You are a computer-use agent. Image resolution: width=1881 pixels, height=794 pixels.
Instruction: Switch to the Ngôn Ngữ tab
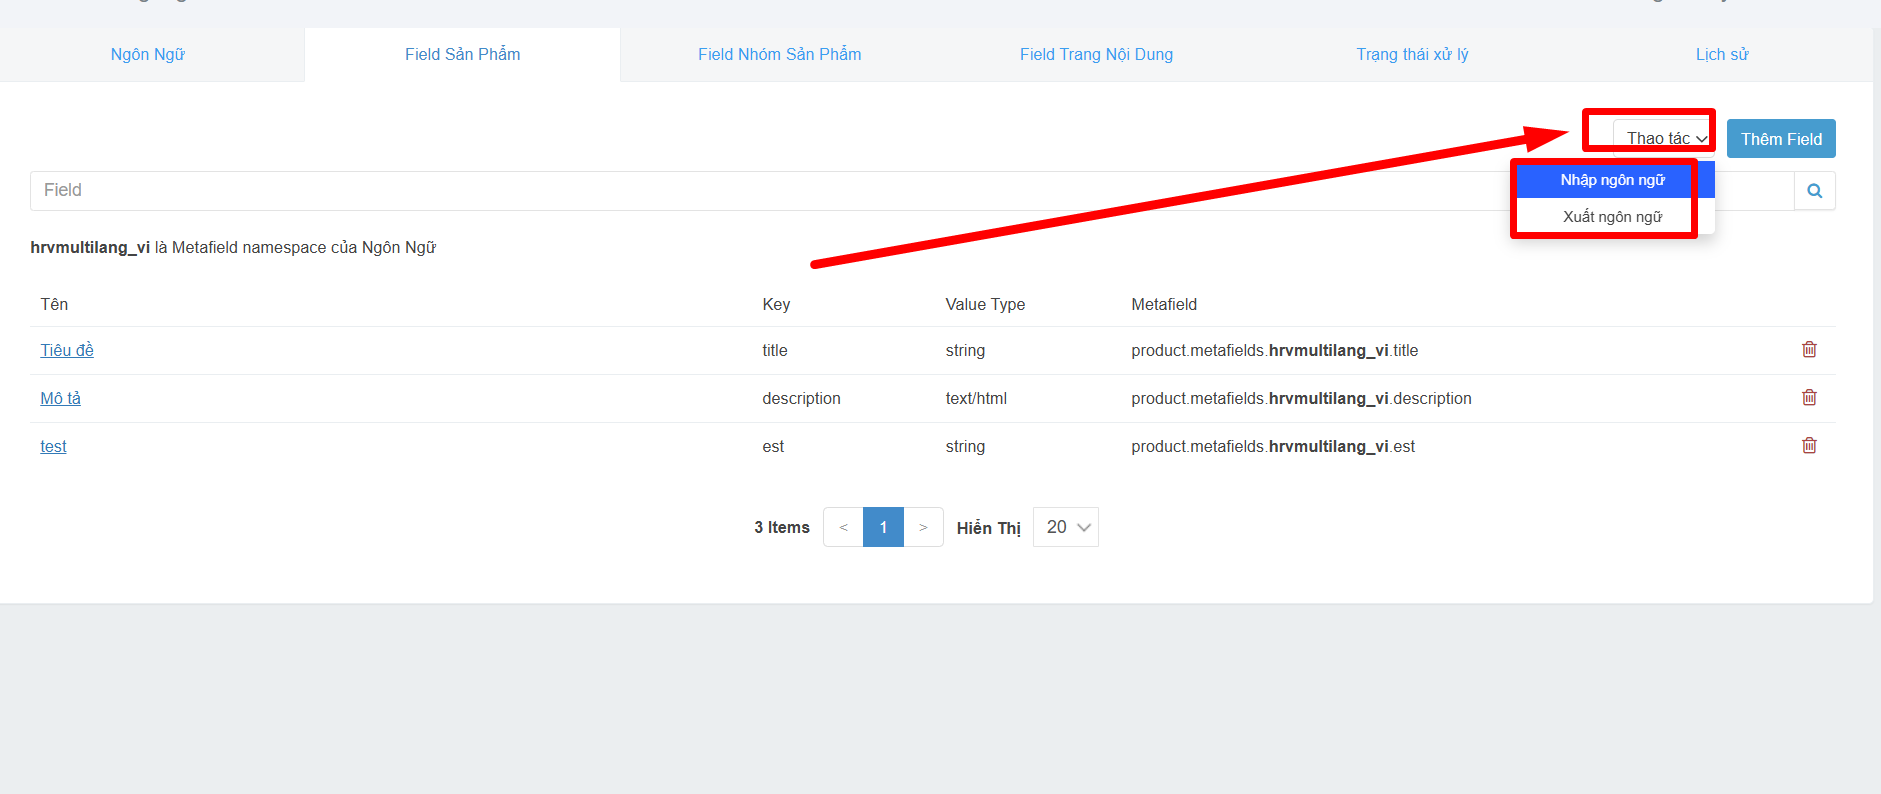point(148,55)
